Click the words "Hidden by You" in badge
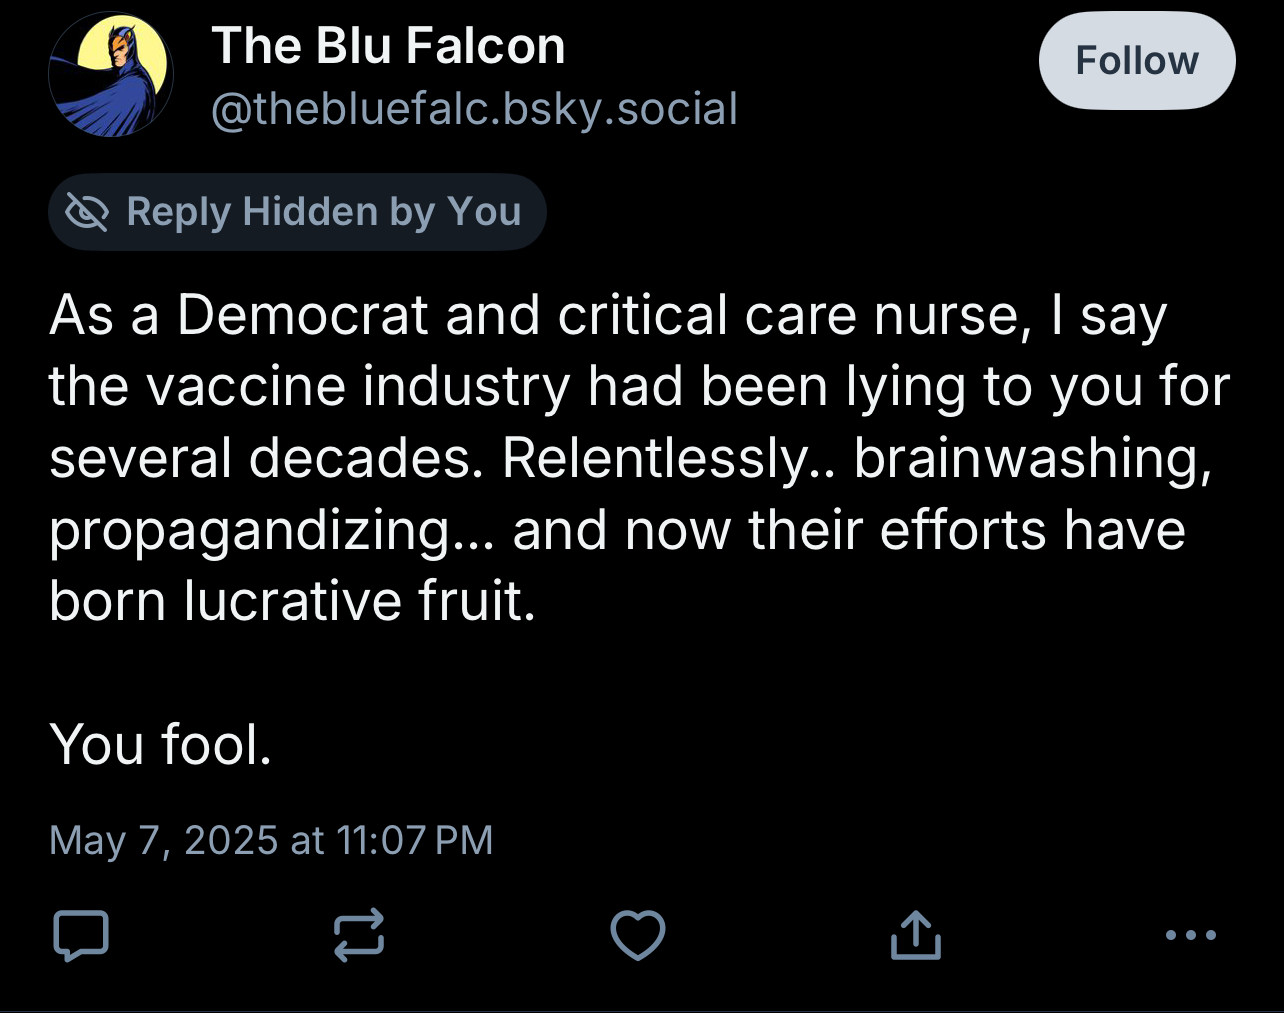 click(382, 212)
